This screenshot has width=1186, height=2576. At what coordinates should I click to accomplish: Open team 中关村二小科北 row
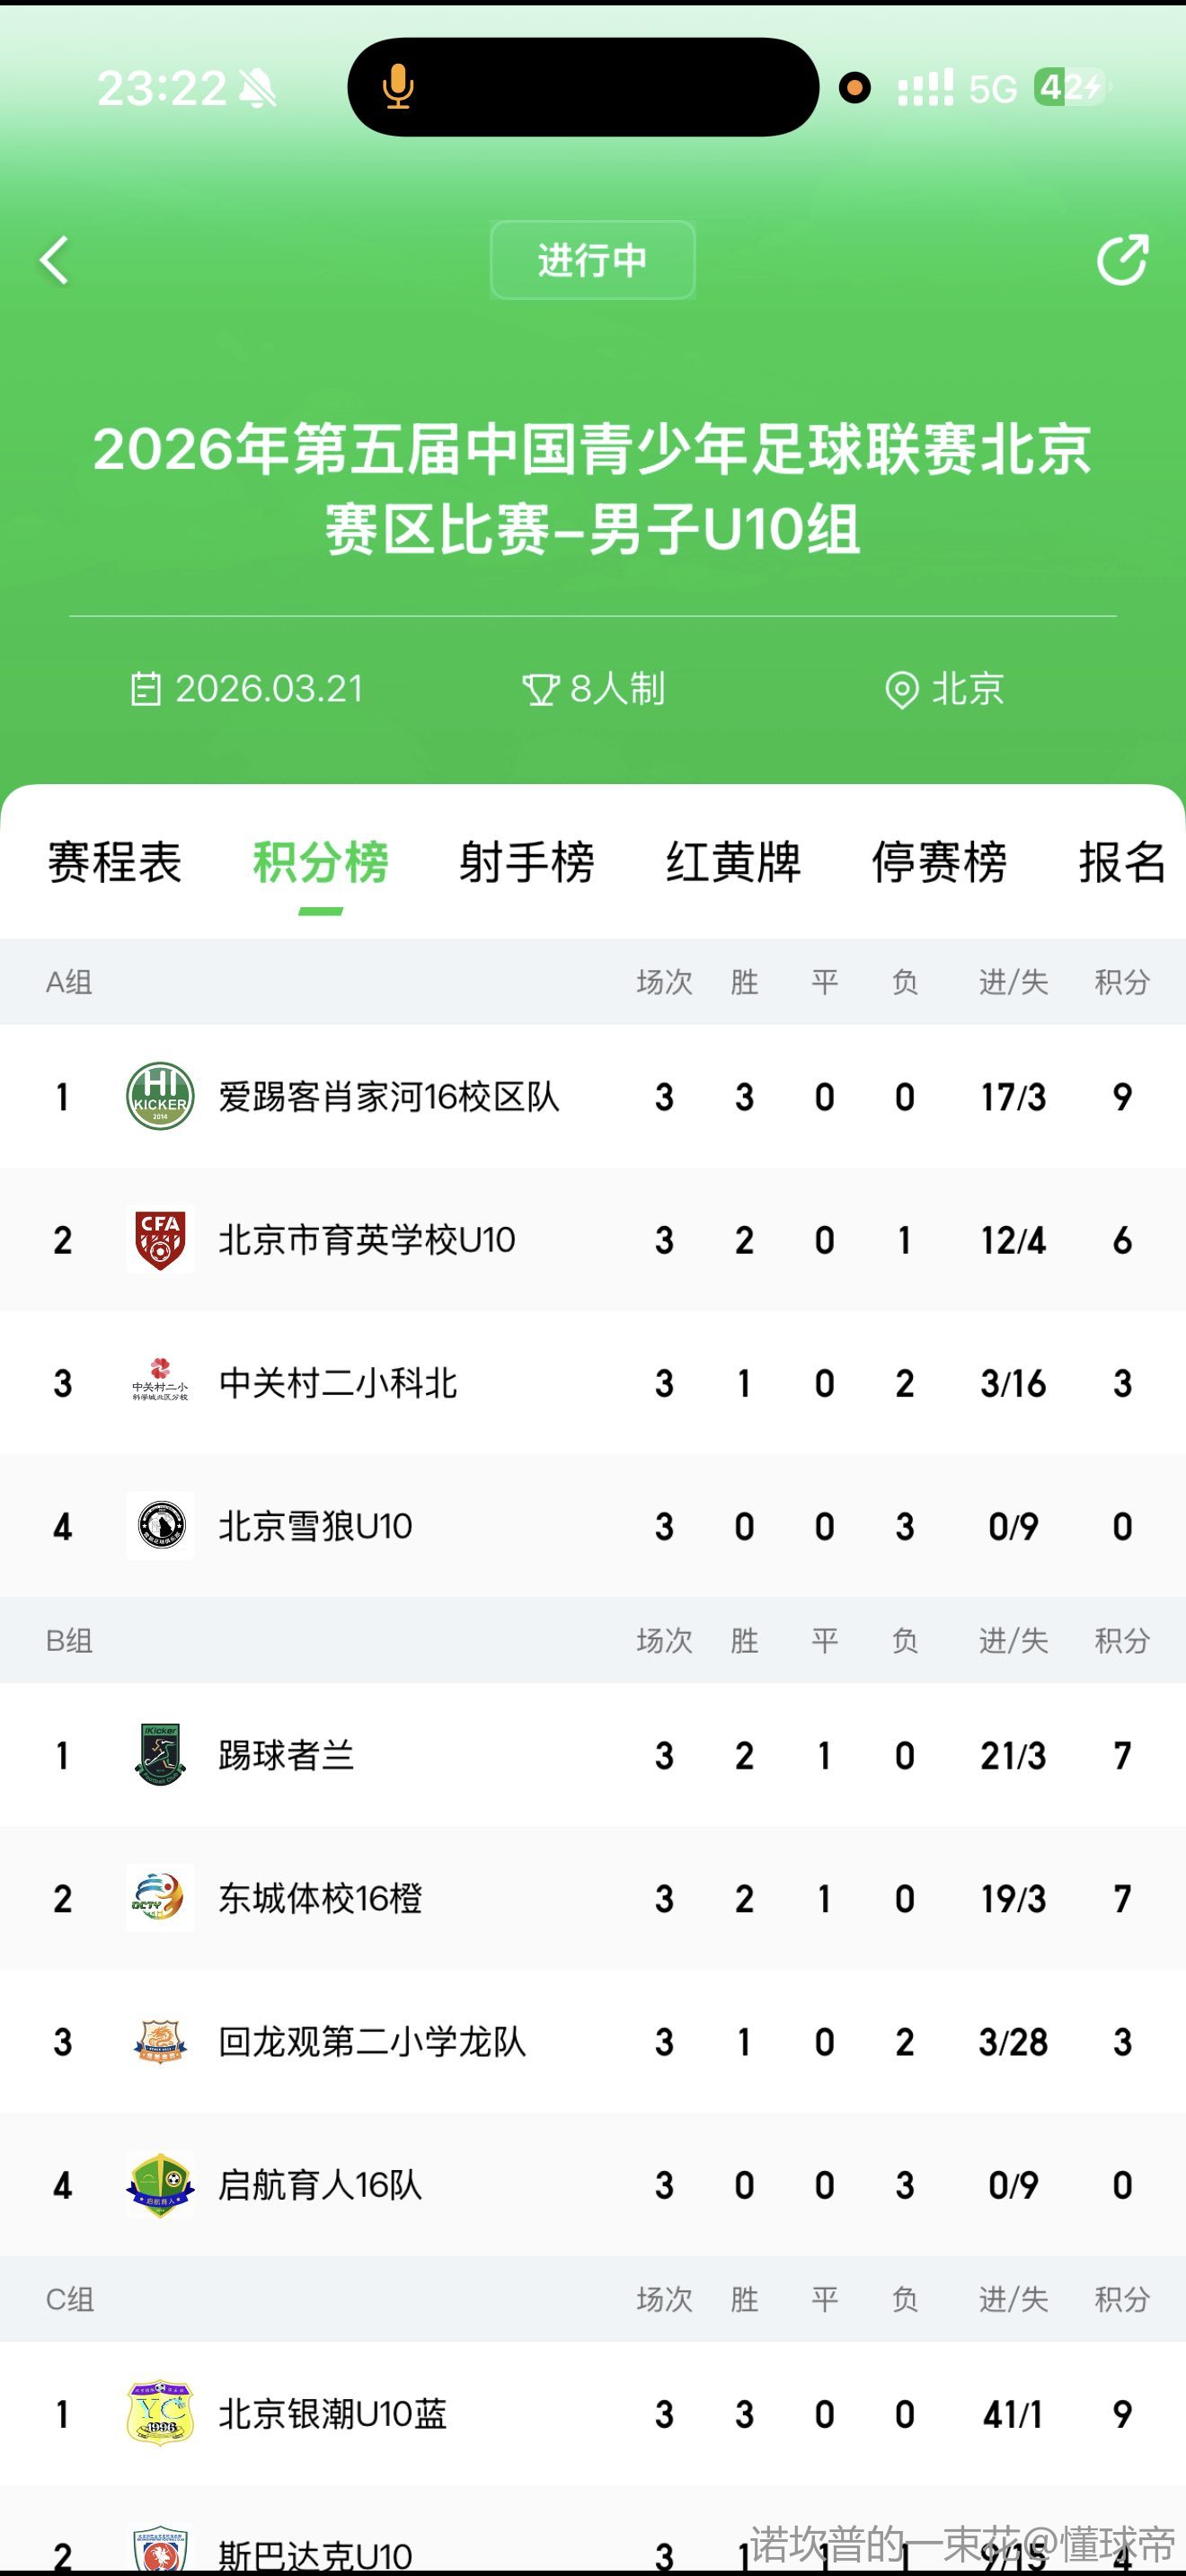[x=338, y=1383]
